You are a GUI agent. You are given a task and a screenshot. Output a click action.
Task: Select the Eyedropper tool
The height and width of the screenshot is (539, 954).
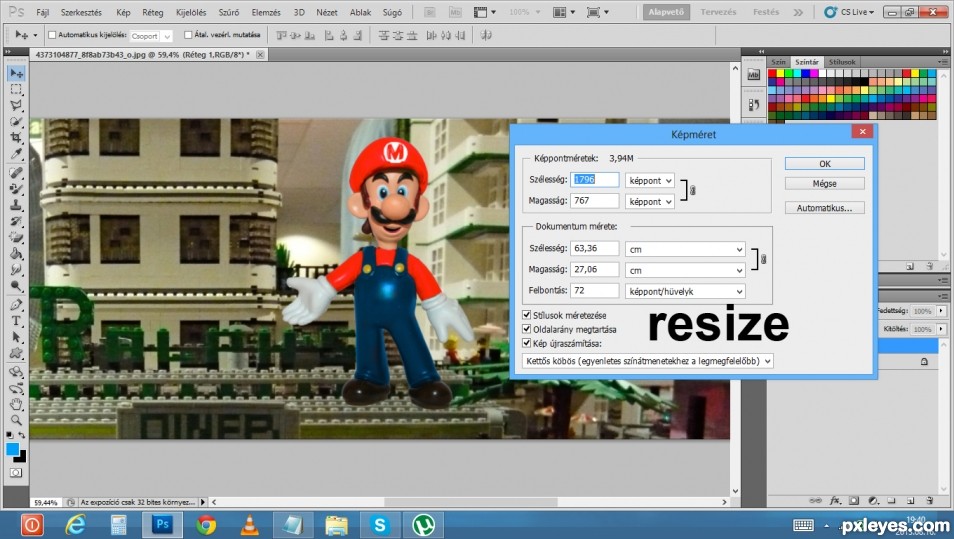coord(16,153)
